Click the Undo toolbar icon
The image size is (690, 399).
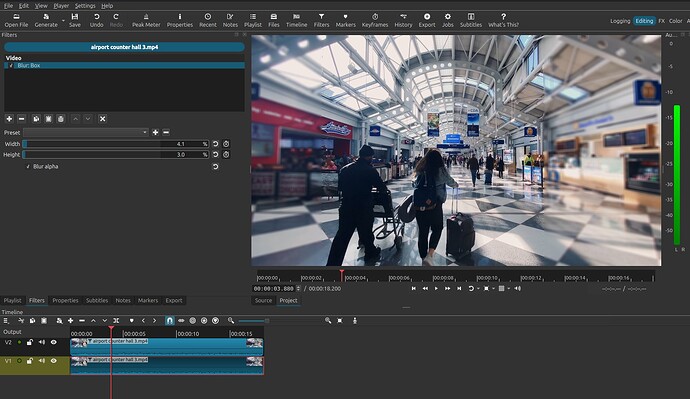coord(96,20)
